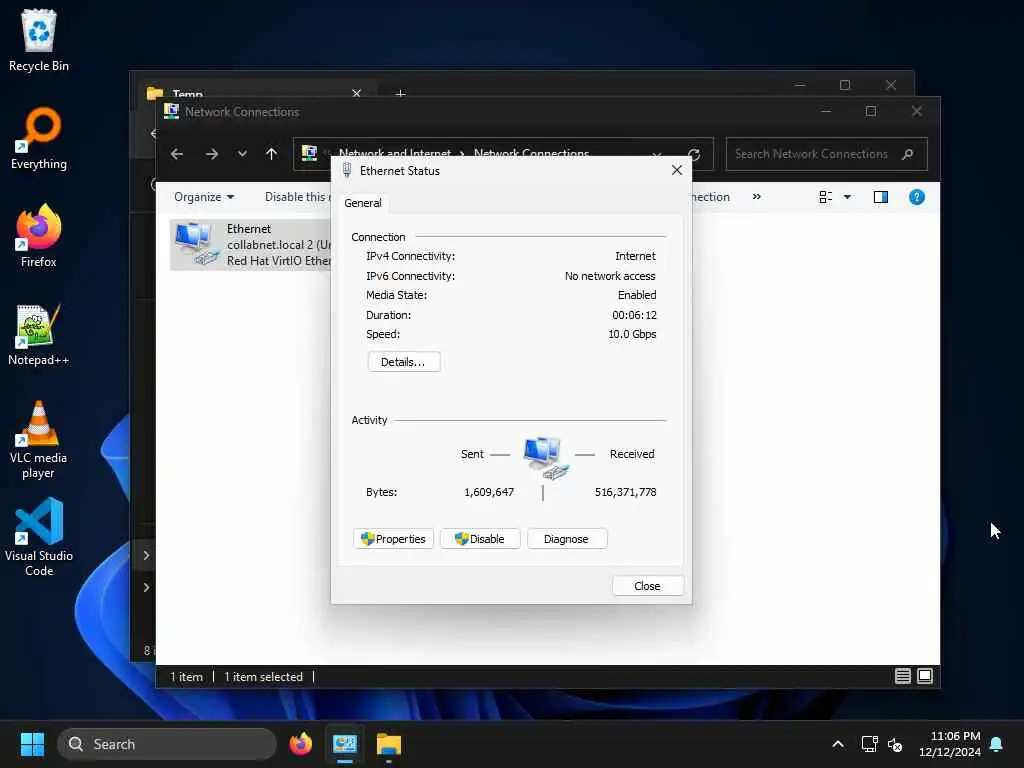This screenshot has width=1024, height=768.
Task: Open Notepad++ desktop shortcut
Action: pyautogui.click(x=39, y=334)
